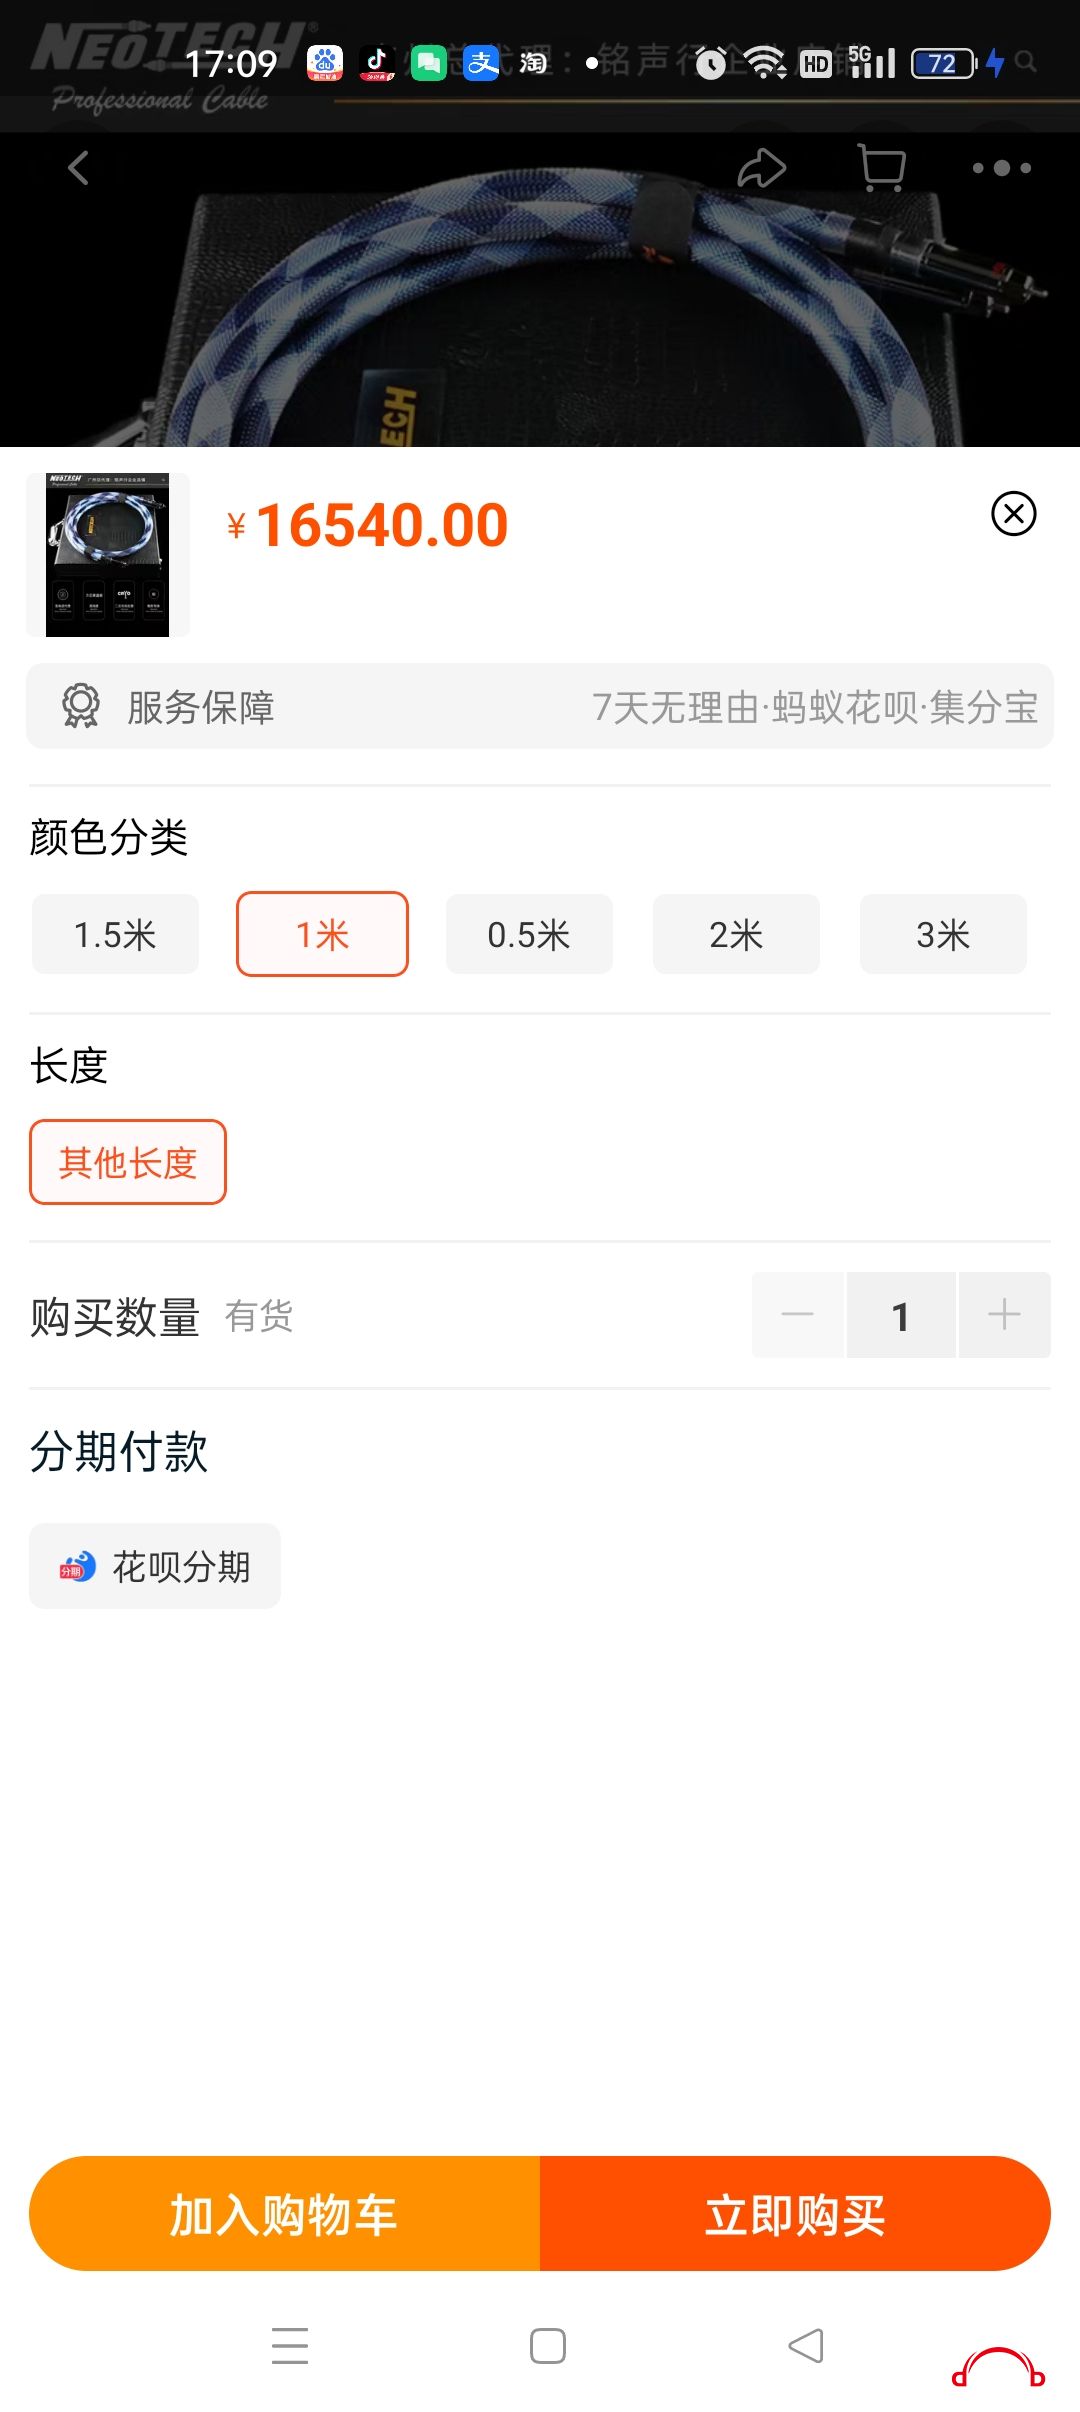Open the three-dot more menu

(x=1001, y=168)
